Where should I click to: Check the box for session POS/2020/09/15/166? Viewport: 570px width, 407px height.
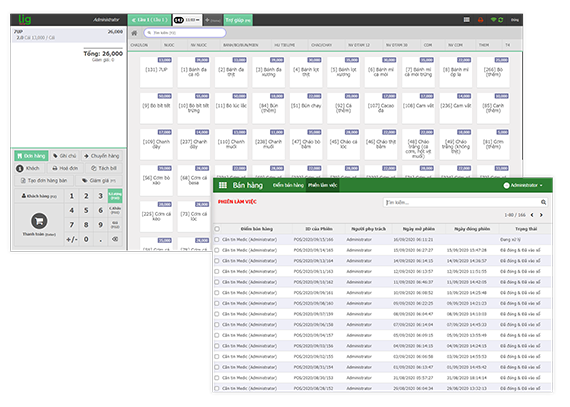[x=217, y=240]
